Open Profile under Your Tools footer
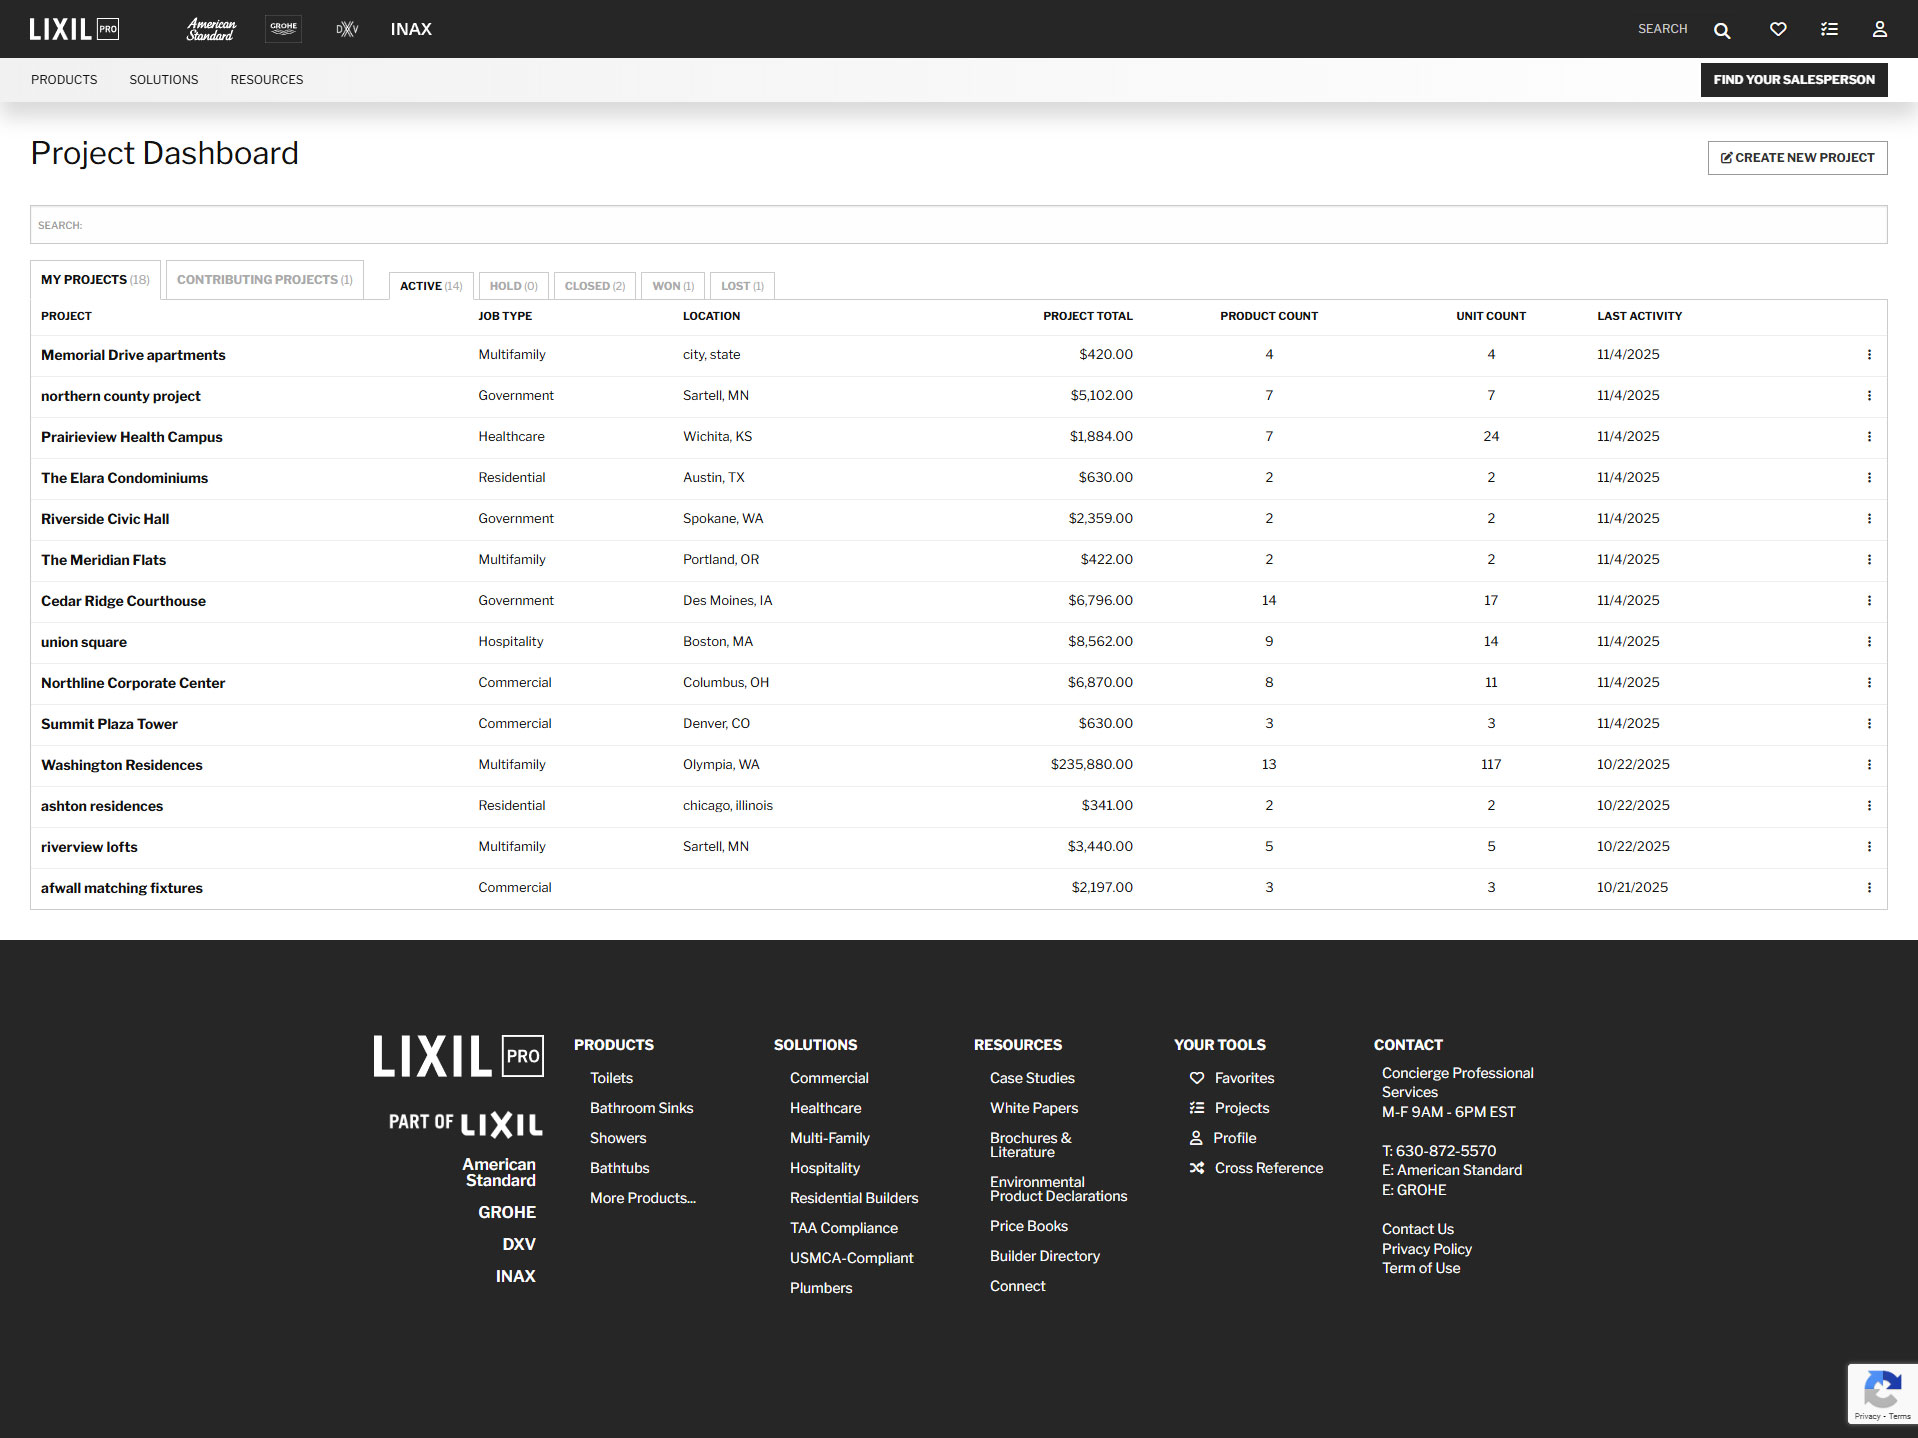Image resolution: width=1918 pixels, height=1438 pixels. click(x=1235, y=1138)
